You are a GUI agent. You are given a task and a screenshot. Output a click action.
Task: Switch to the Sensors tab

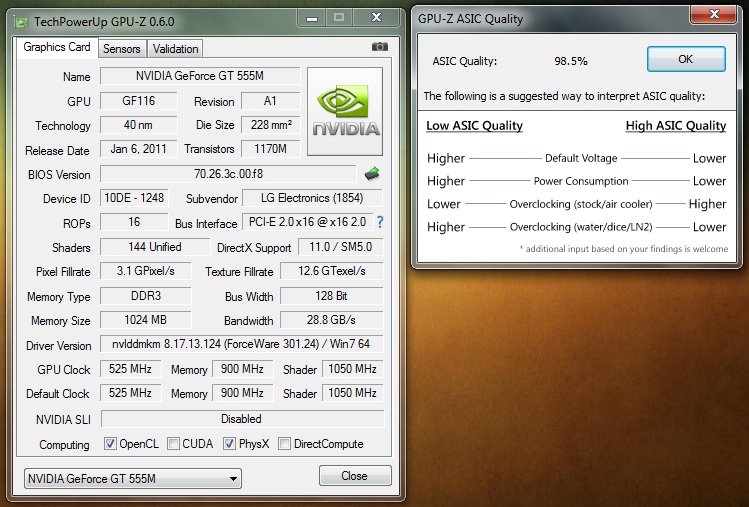[x=122, y=49]
